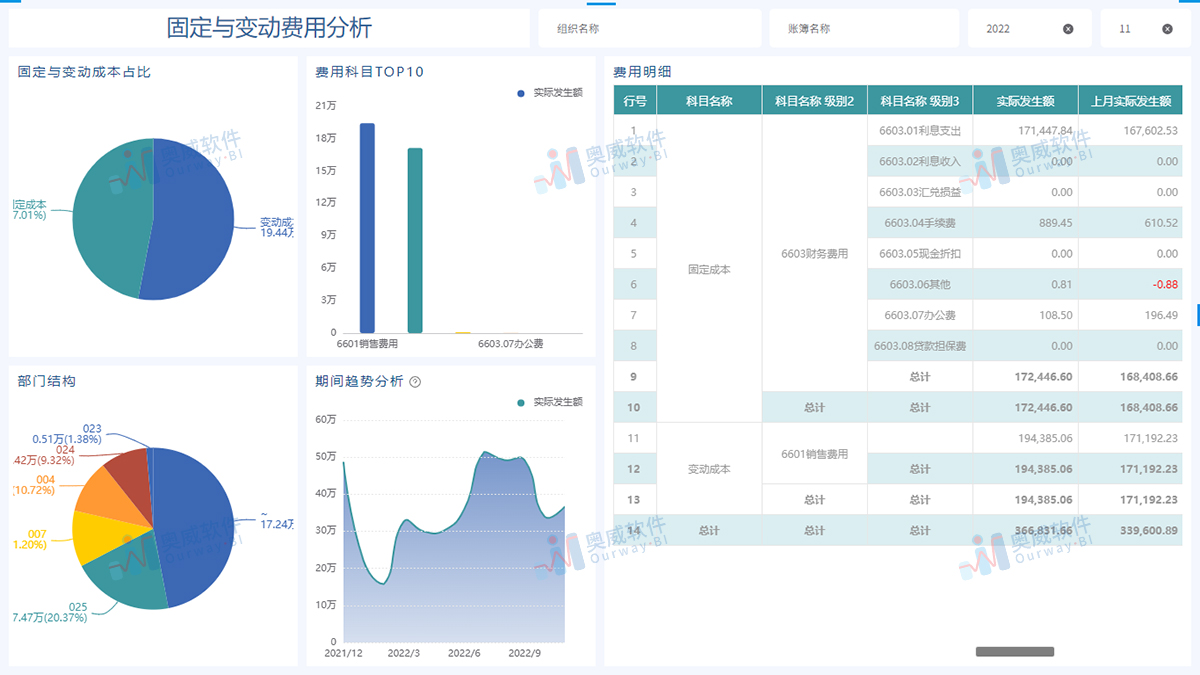Image resolution: width=1200 pixels, height=675 pixels.
Task: Open the 组织名称 filter selector
Action: click(650, 28)
